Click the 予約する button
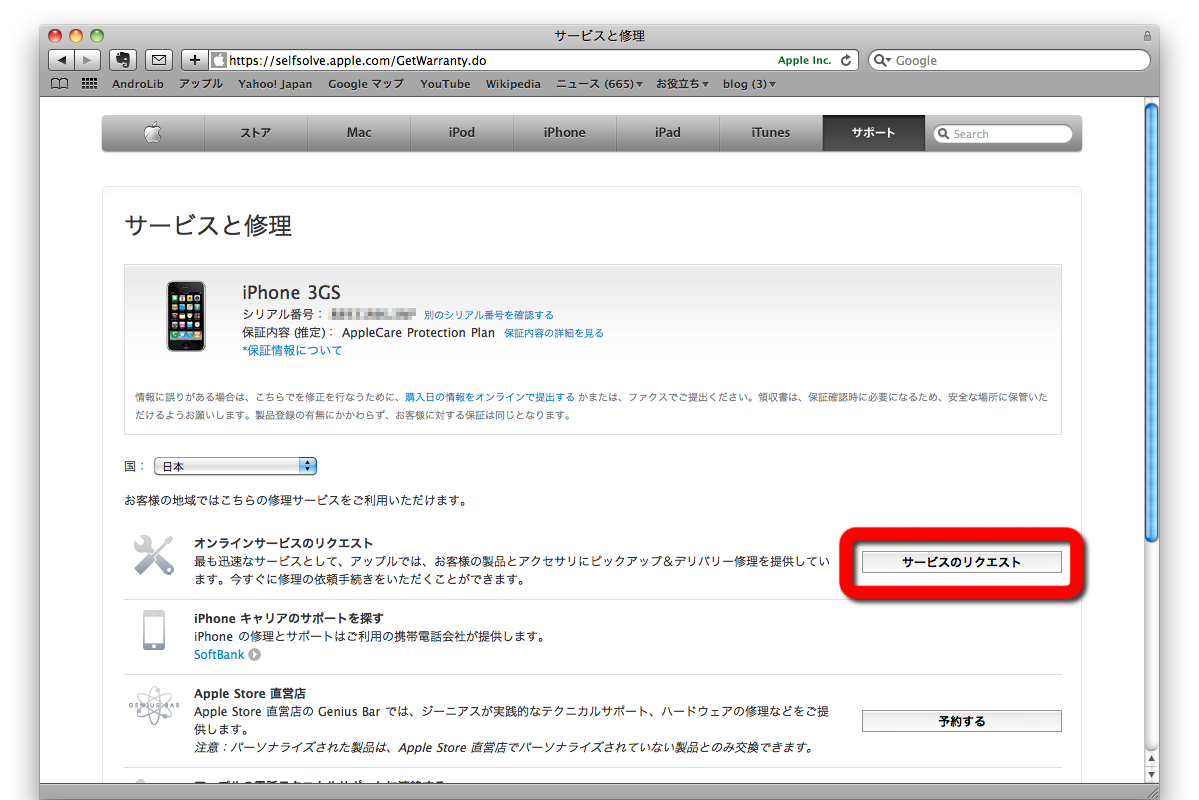Viewport: 1199px width, 800px height. (961, 721)
